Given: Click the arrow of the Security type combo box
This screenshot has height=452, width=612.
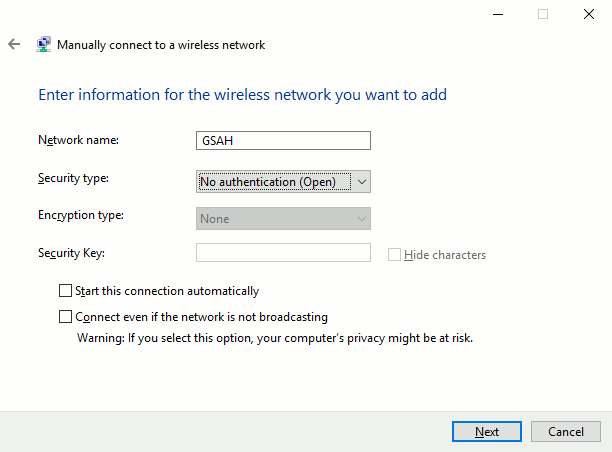Looking at the screenshot, I should [x=362, y=181].
